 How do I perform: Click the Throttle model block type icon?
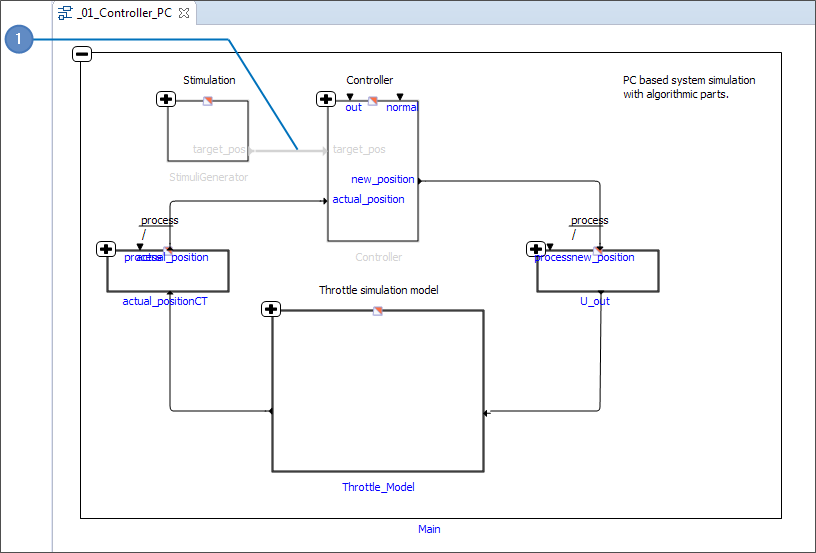[378, 310]
